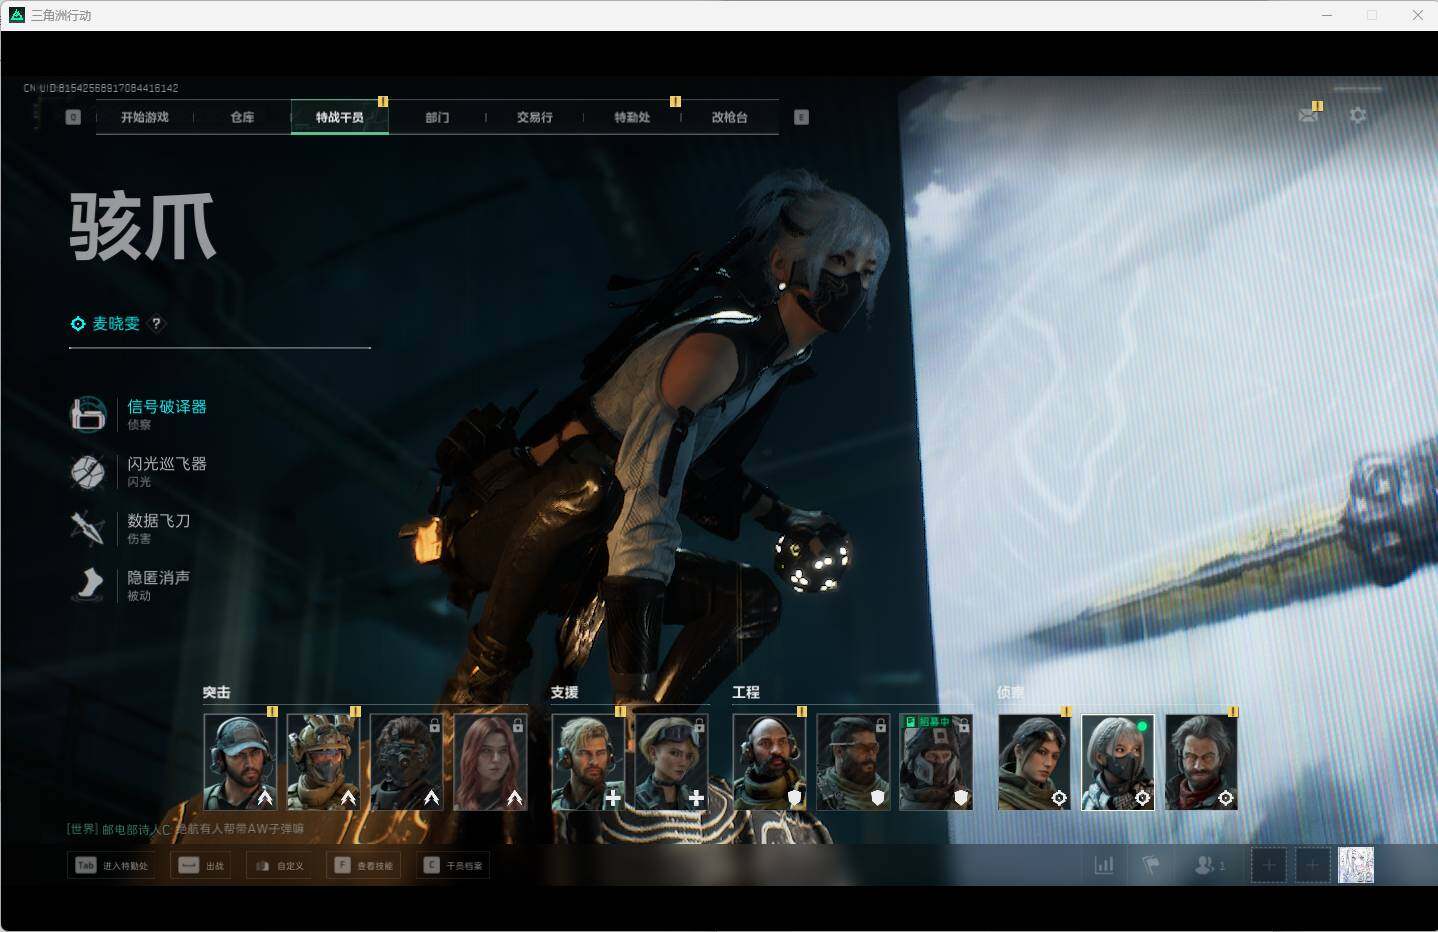1438x932 pixels.
Task: Click the flag icon in bottom bar
Action: coord(1151,865)
